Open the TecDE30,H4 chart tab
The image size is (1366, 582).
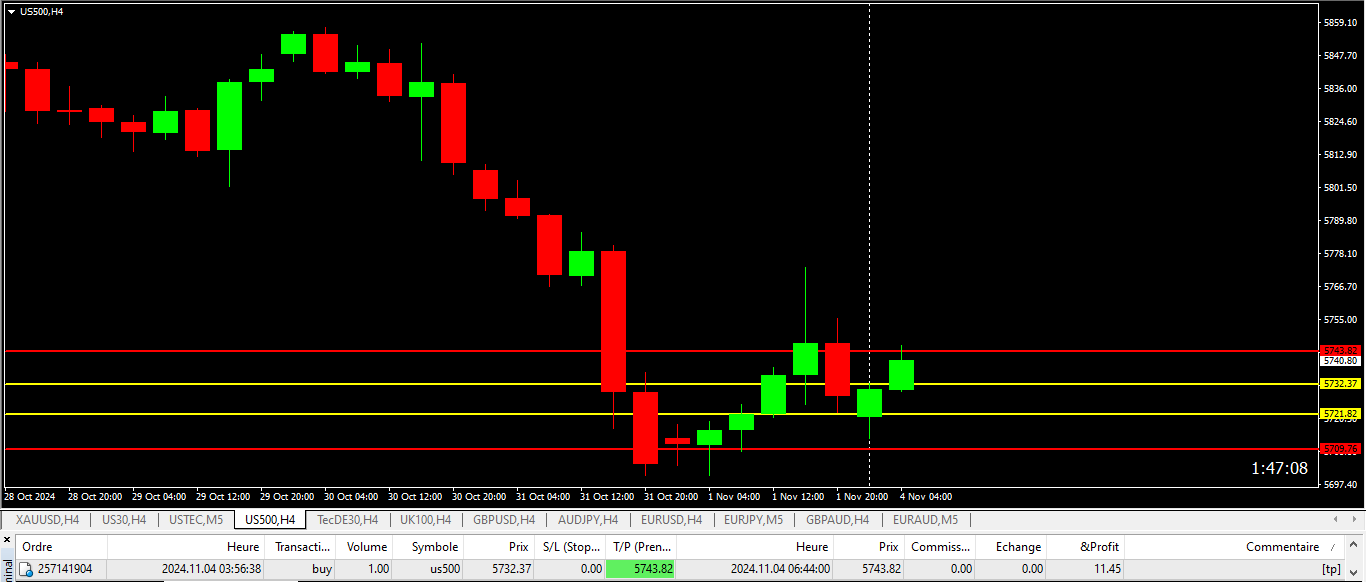347,520
